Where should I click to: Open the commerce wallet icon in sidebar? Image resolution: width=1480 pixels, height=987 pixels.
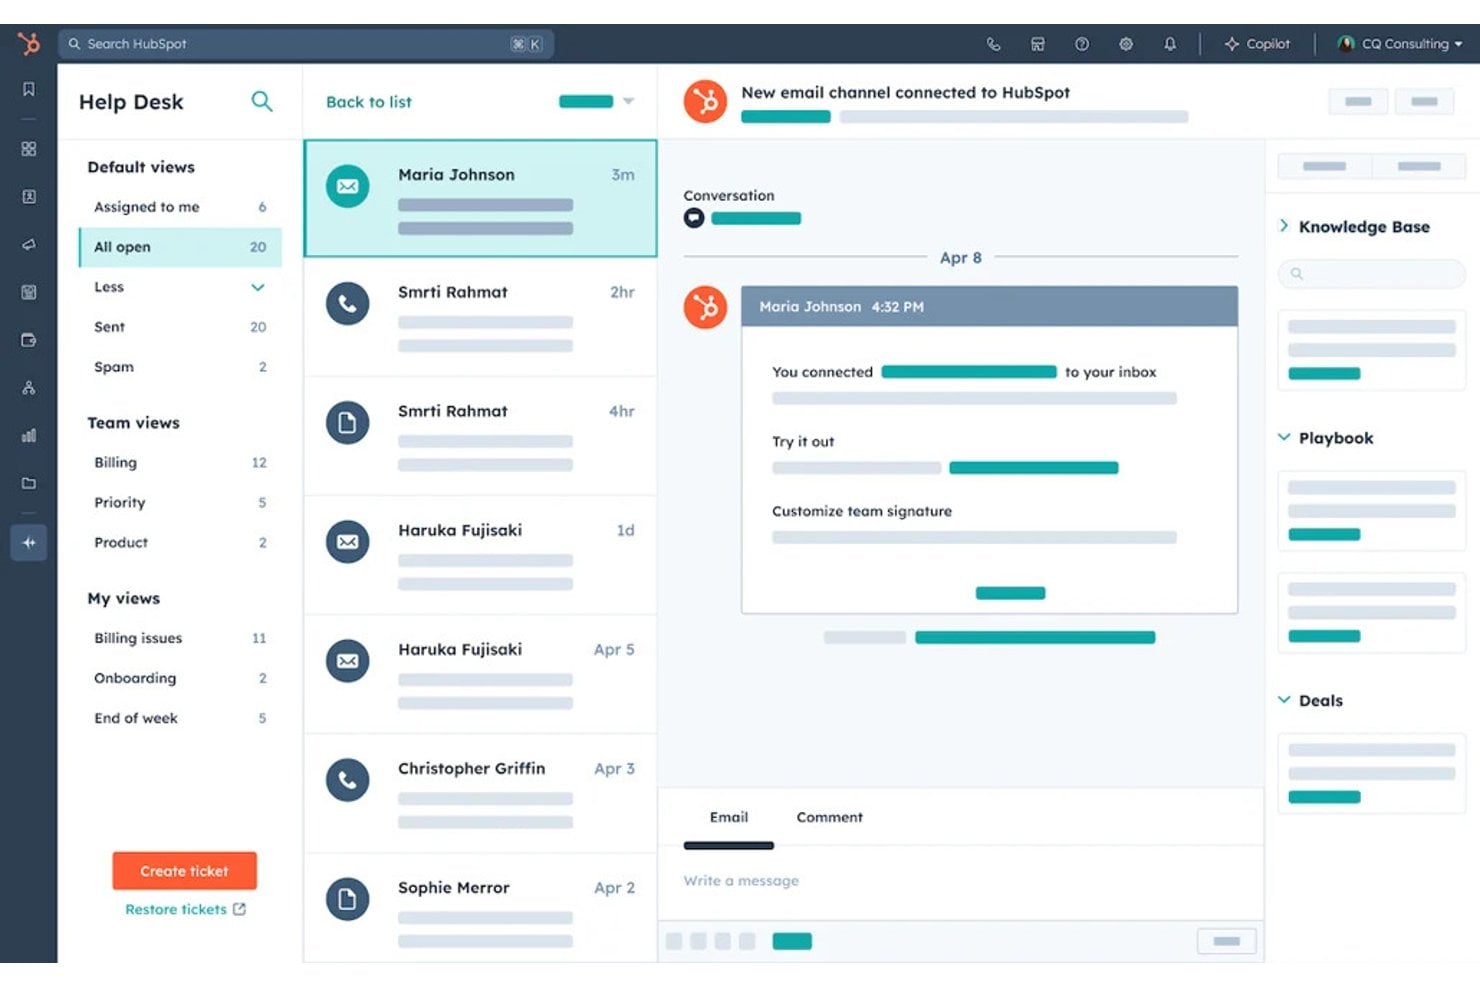pyautogui.click(x=29, y=340)
